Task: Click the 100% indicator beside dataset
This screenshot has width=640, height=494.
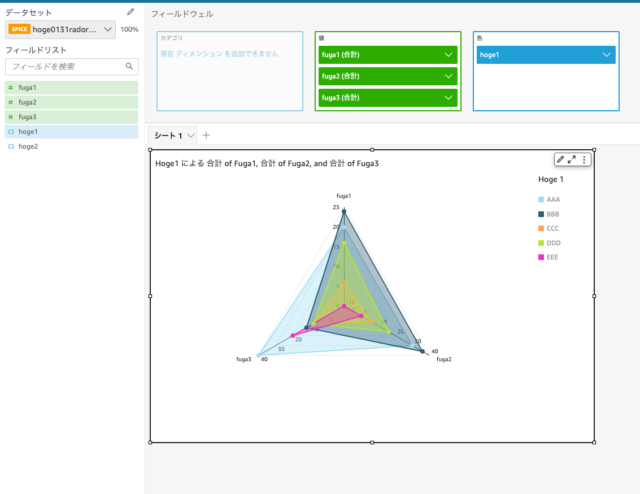Action: pyautogui.click(x=129, y=29)
